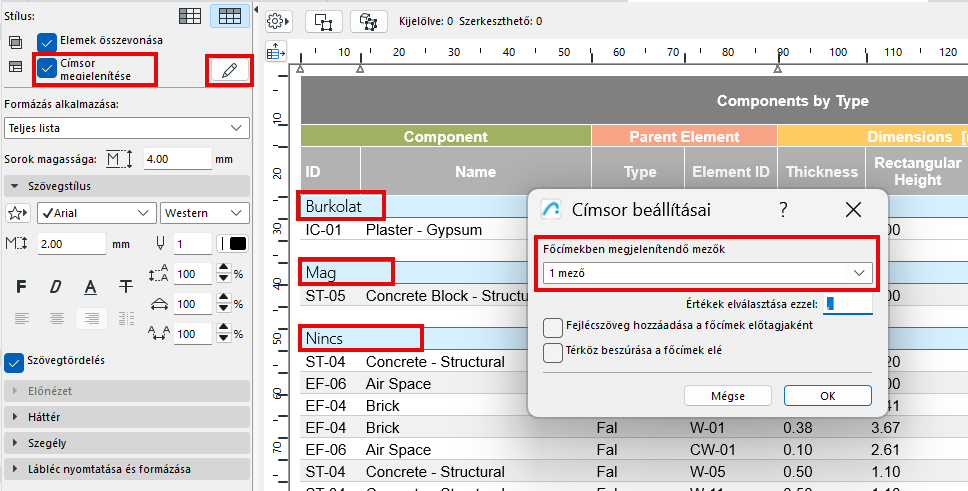Open the black pen color swatch

tap(233, 244)
